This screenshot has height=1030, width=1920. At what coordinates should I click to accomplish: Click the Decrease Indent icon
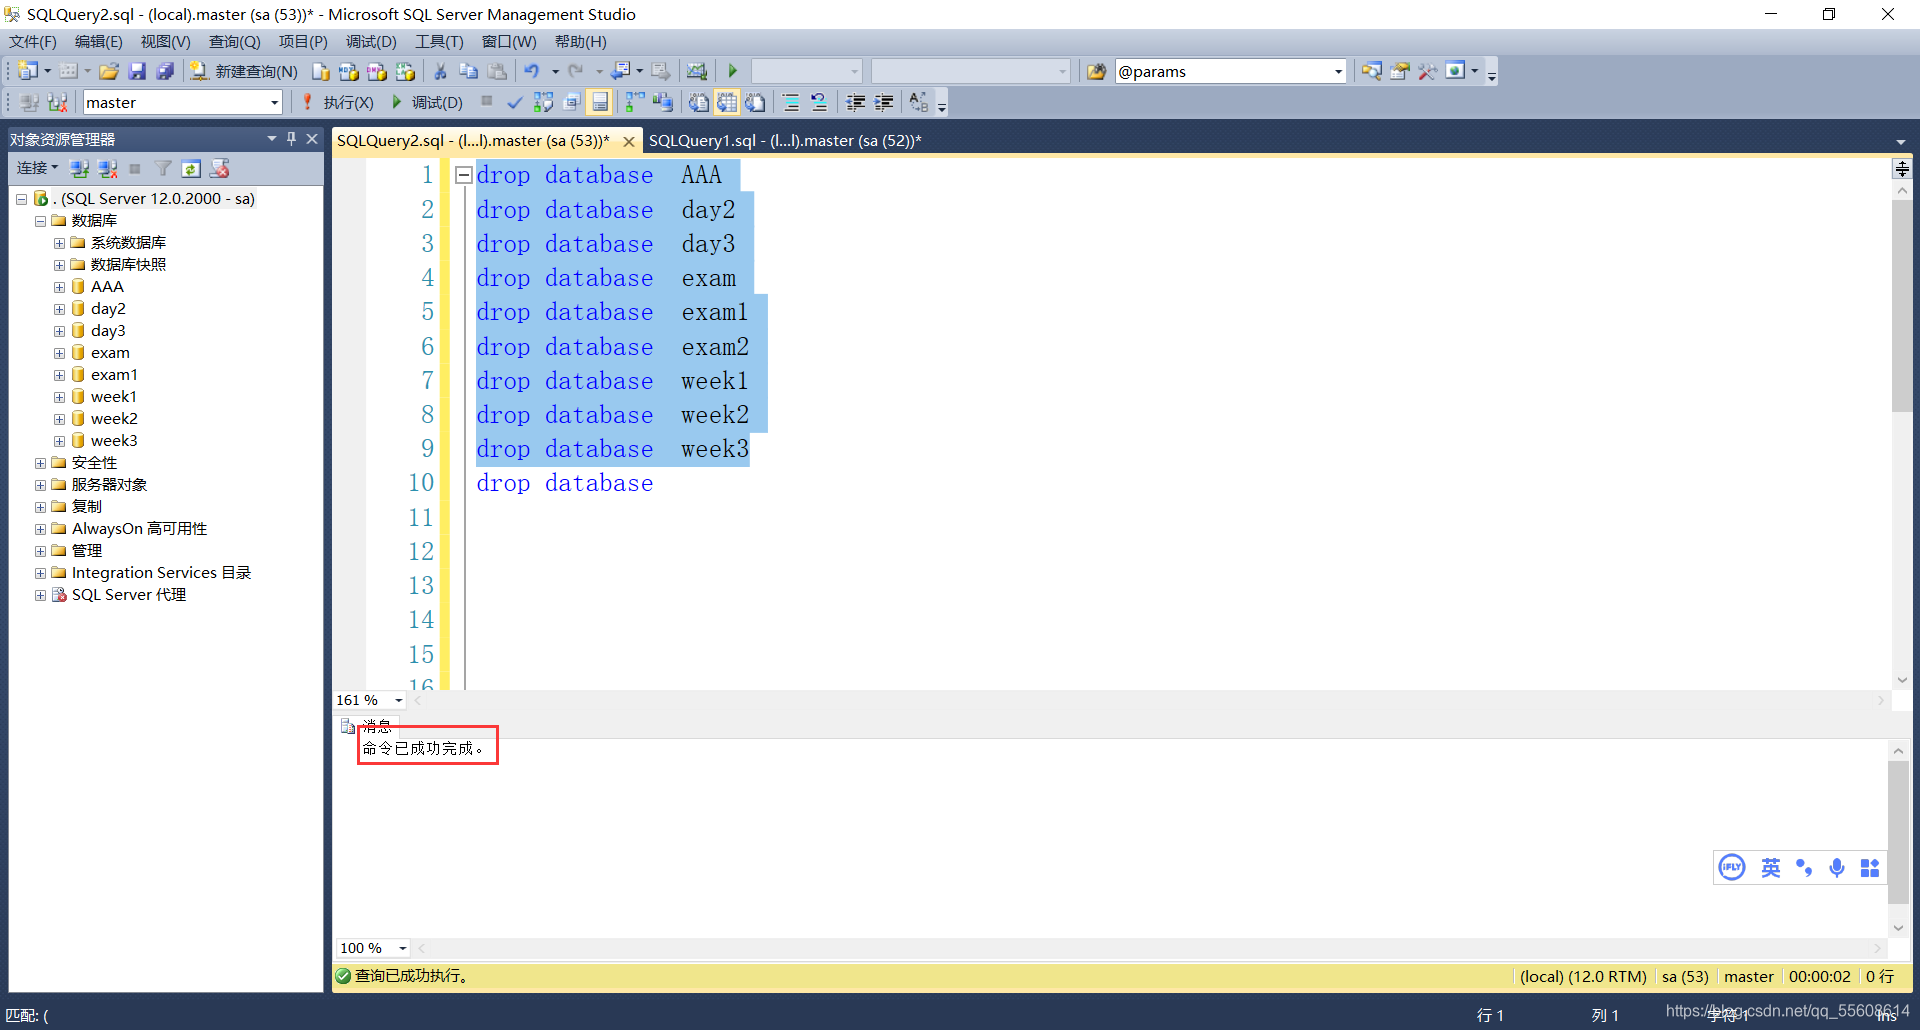(855, 102)
